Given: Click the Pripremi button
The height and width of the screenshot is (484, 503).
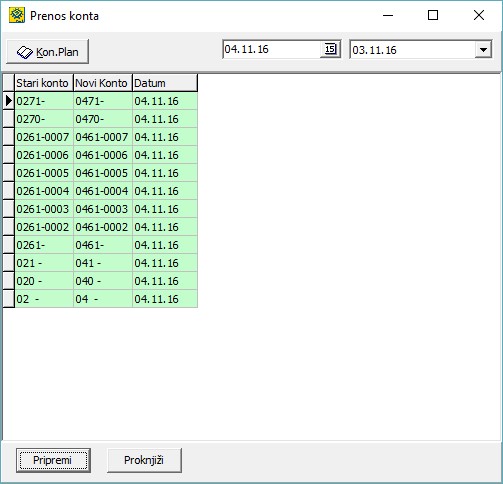Looking at the screenshot, I should [x=53, y=460].
